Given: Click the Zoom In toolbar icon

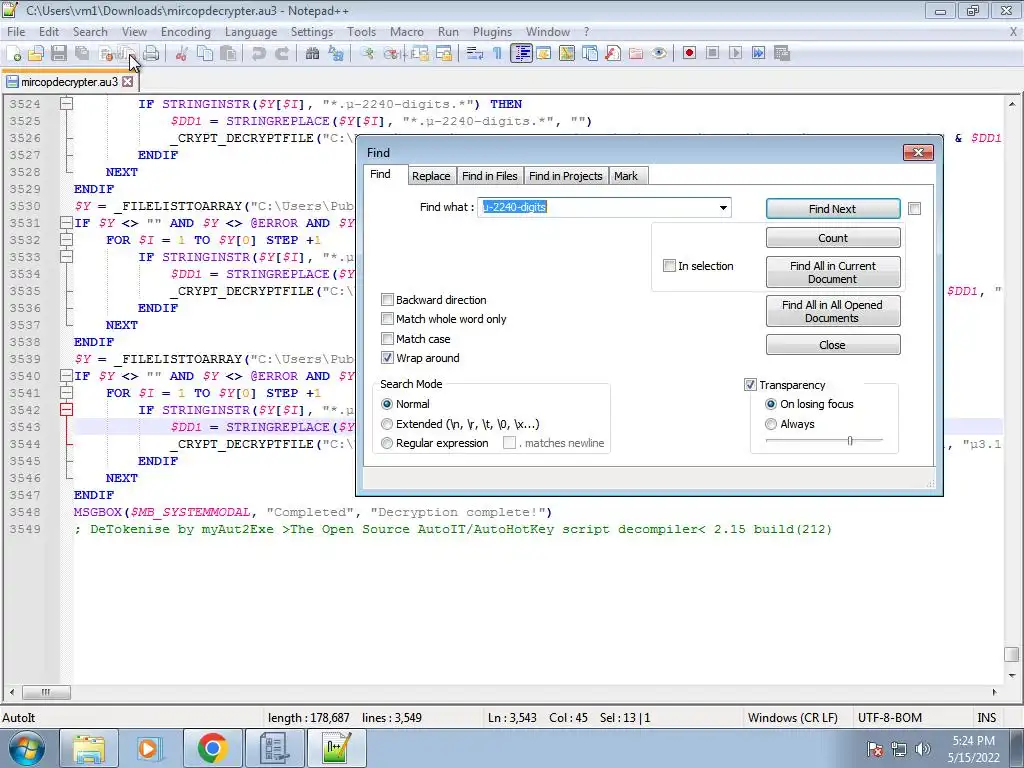Looking at the screenshot, I should tap(366, 54).
